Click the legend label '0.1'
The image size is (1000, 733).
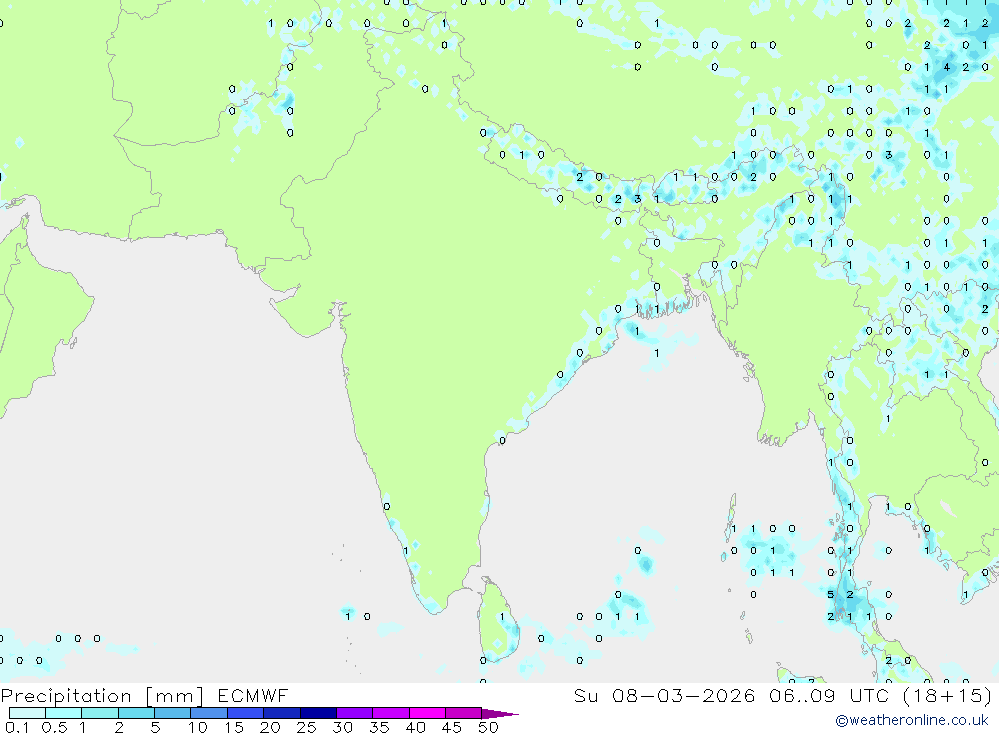coord(17,727)
